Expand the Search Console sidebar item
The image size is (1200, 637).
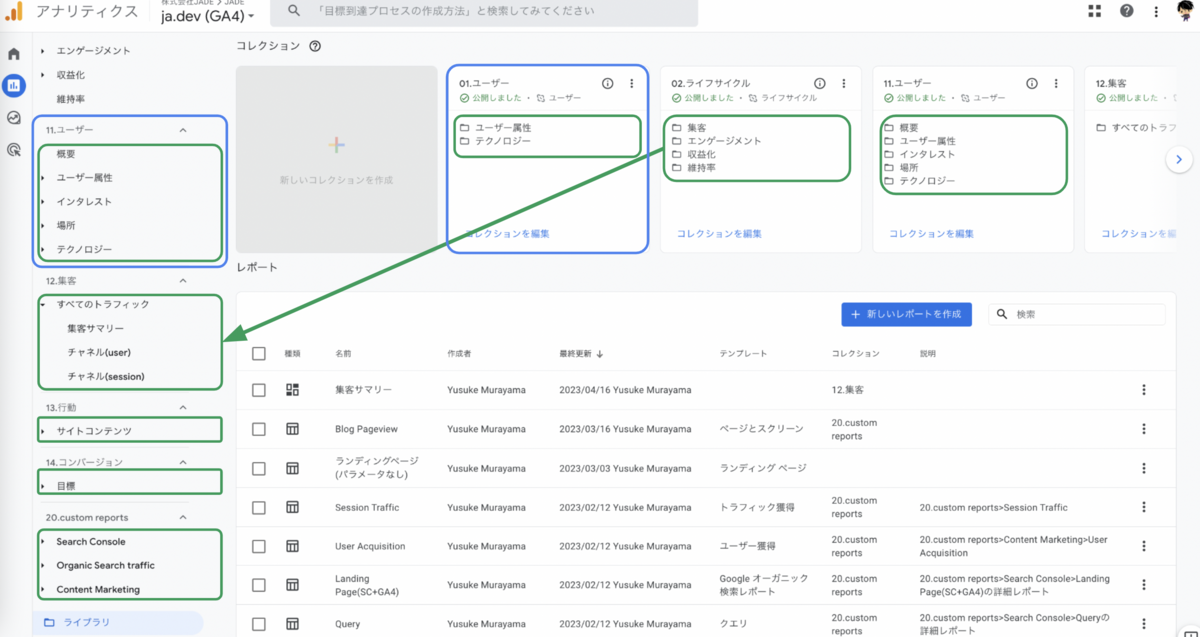click(x=42, y=541)
